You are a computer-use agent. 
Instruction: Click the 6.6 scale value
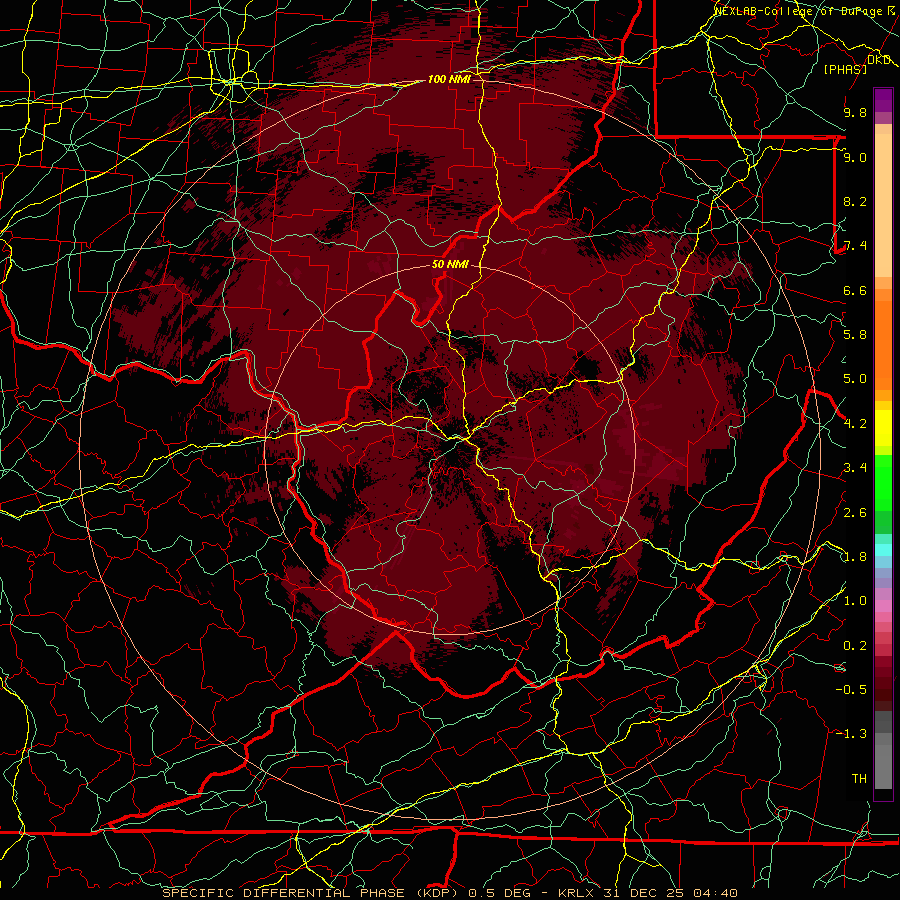tap(855, 290)
